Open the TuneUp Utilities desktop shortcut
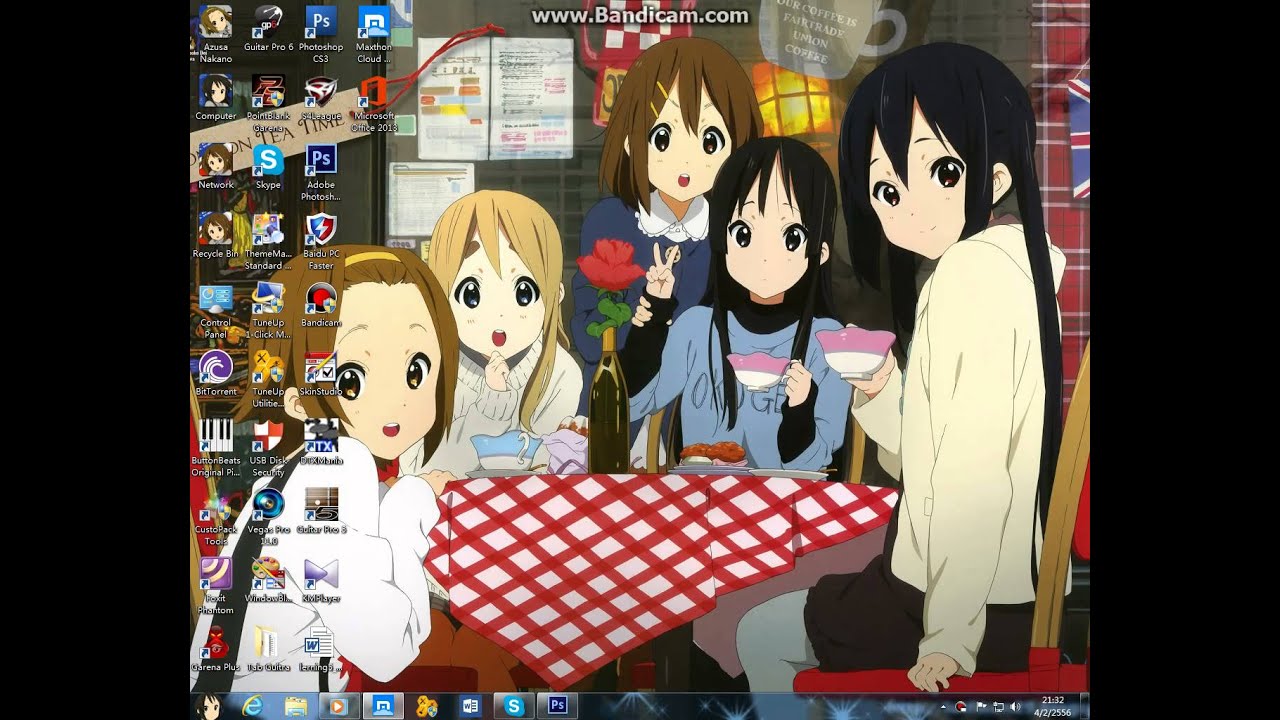 click(268, 379)
